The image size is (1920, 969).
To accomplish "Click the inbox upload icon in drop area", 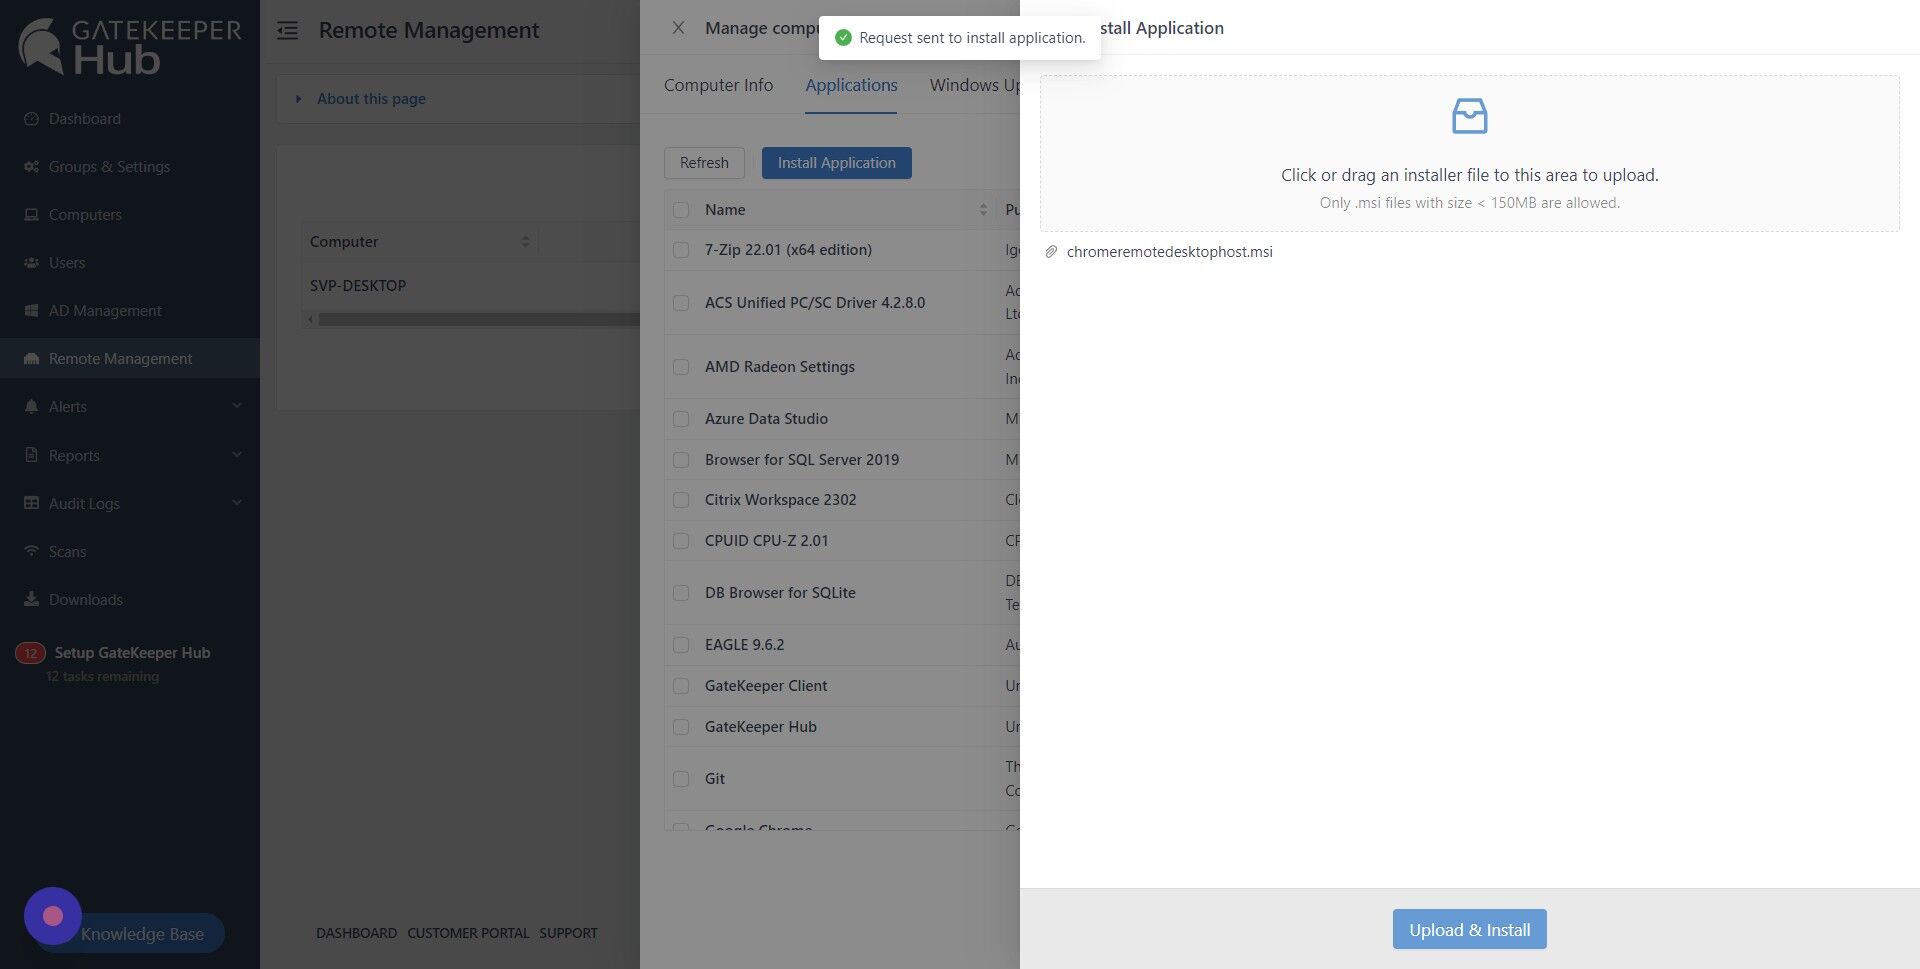I will point(1469,116).
